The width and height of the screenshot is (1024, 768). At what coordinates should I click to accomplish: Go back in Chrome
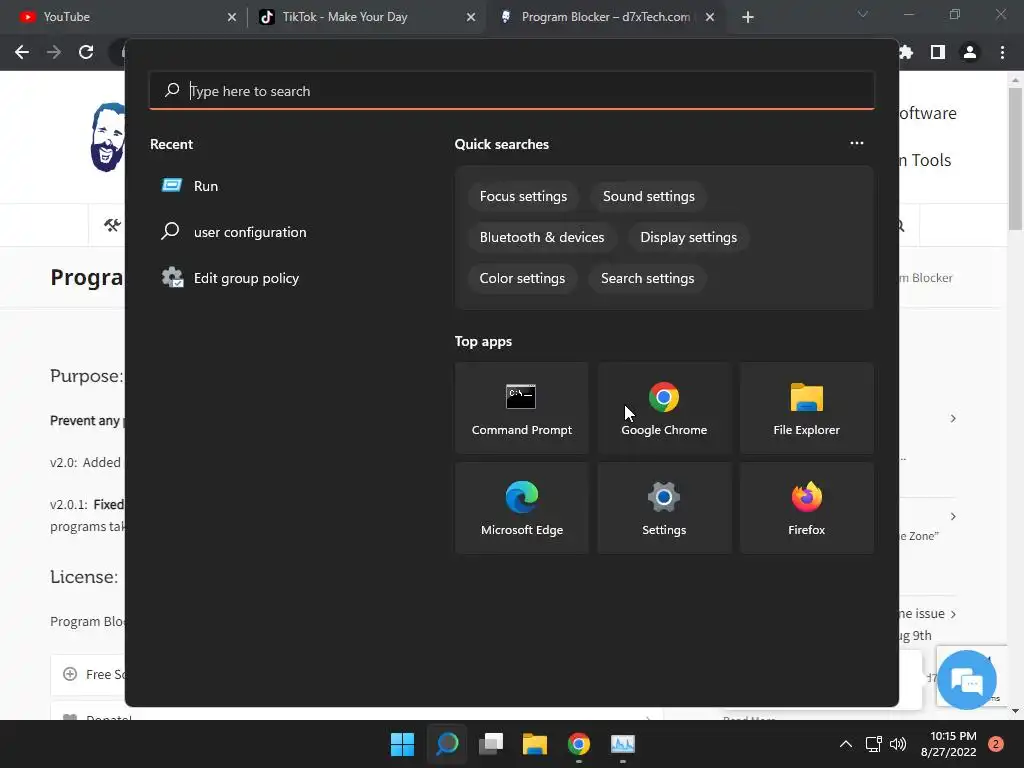point(22,52)
